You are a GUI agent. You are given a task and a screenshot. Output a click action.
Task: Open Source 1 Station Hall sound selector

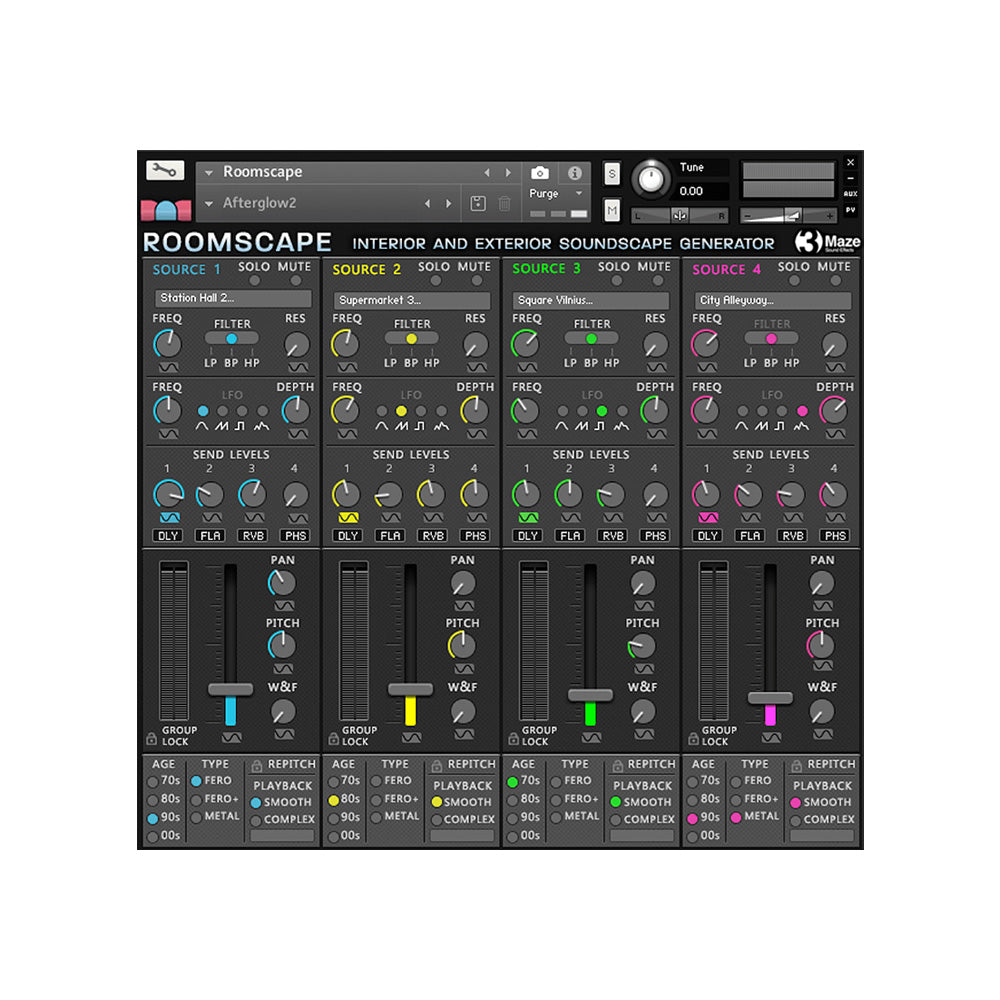tap(233, 299)
